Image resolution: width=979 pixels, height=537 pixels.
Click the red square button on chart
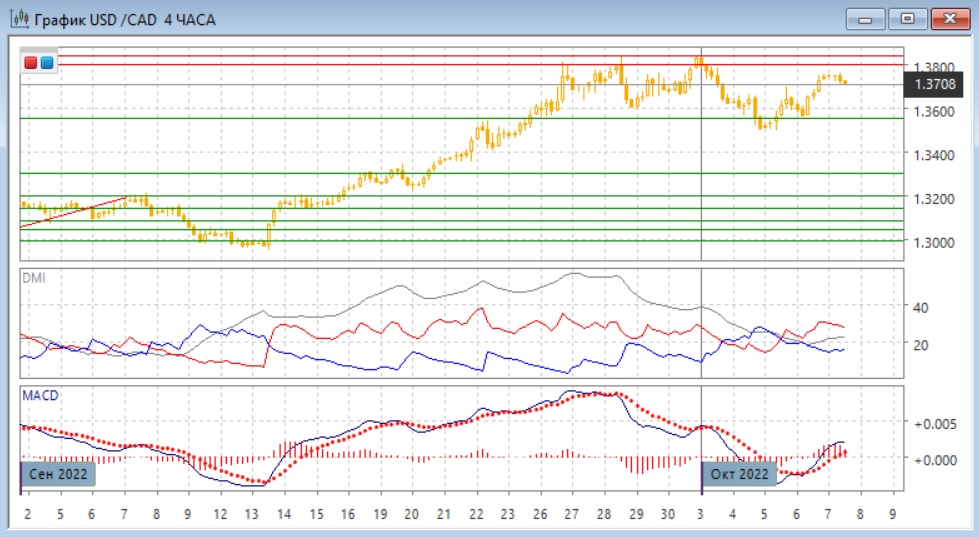coord(31,63)
